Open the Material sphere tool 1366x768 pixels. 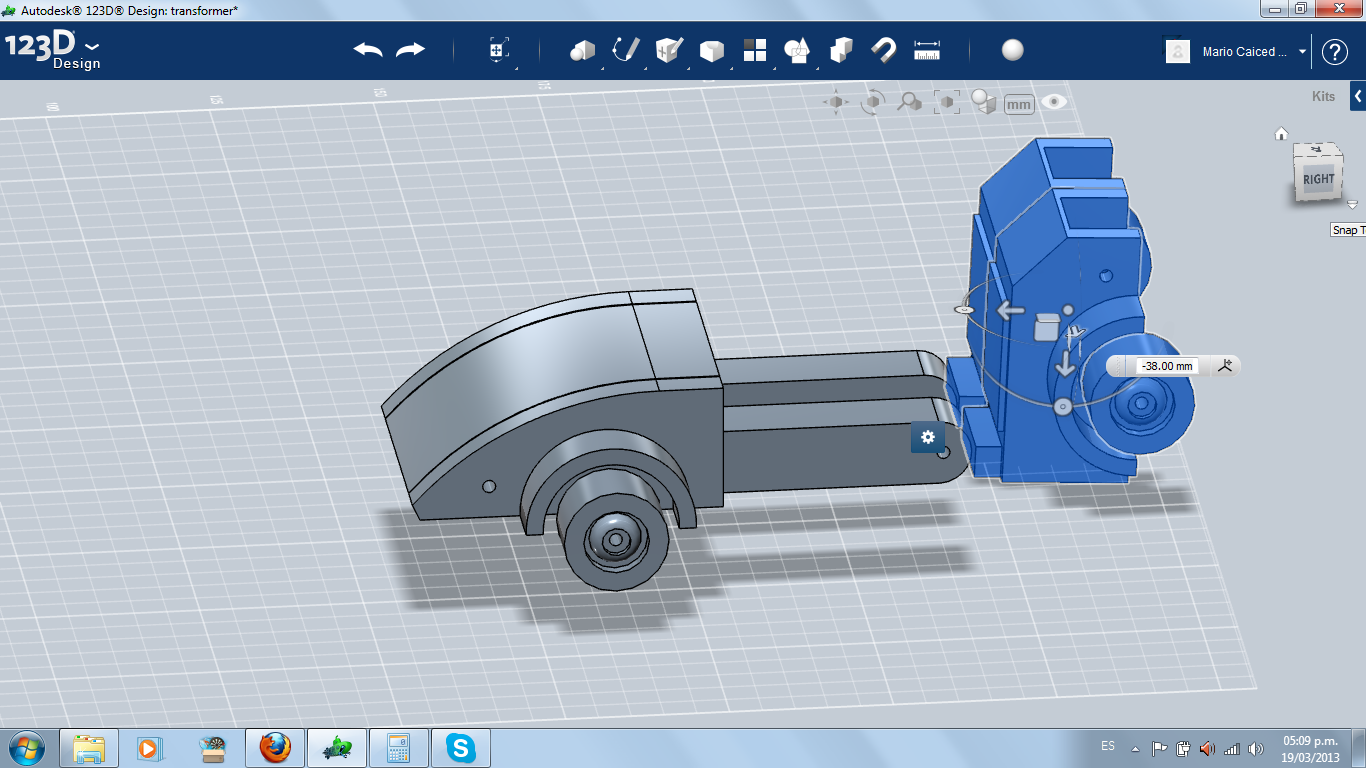(1013, 50)
